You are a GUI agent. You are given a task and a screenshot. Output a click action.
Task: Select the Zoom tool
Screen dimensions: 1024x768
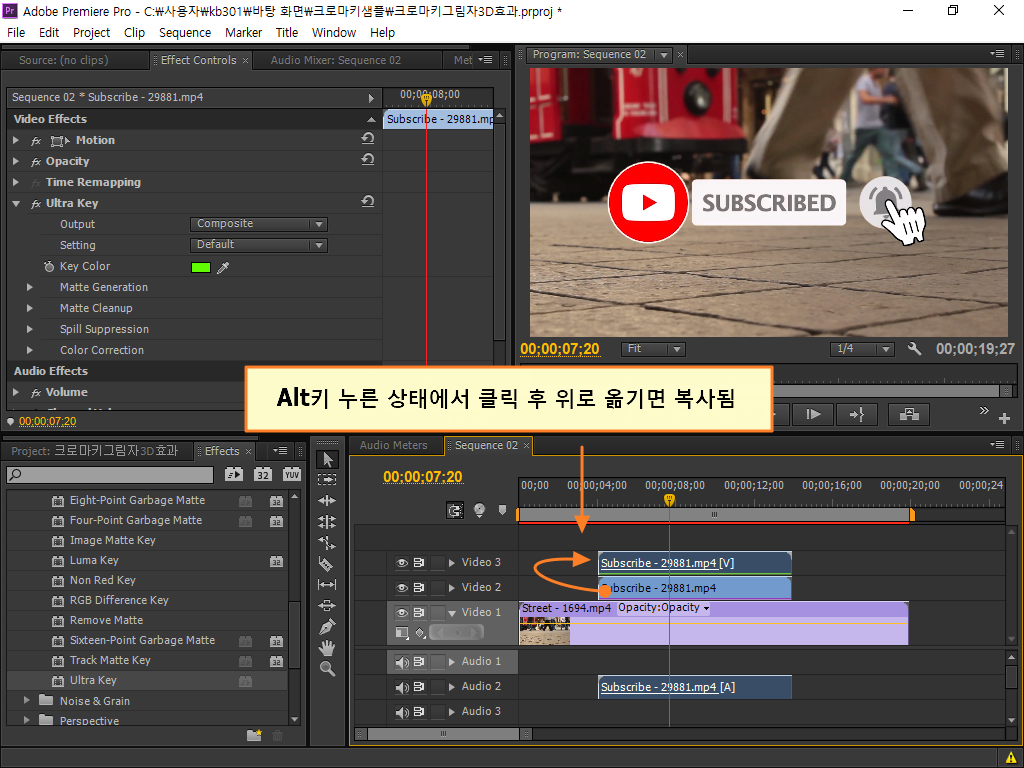coord(327,668)
